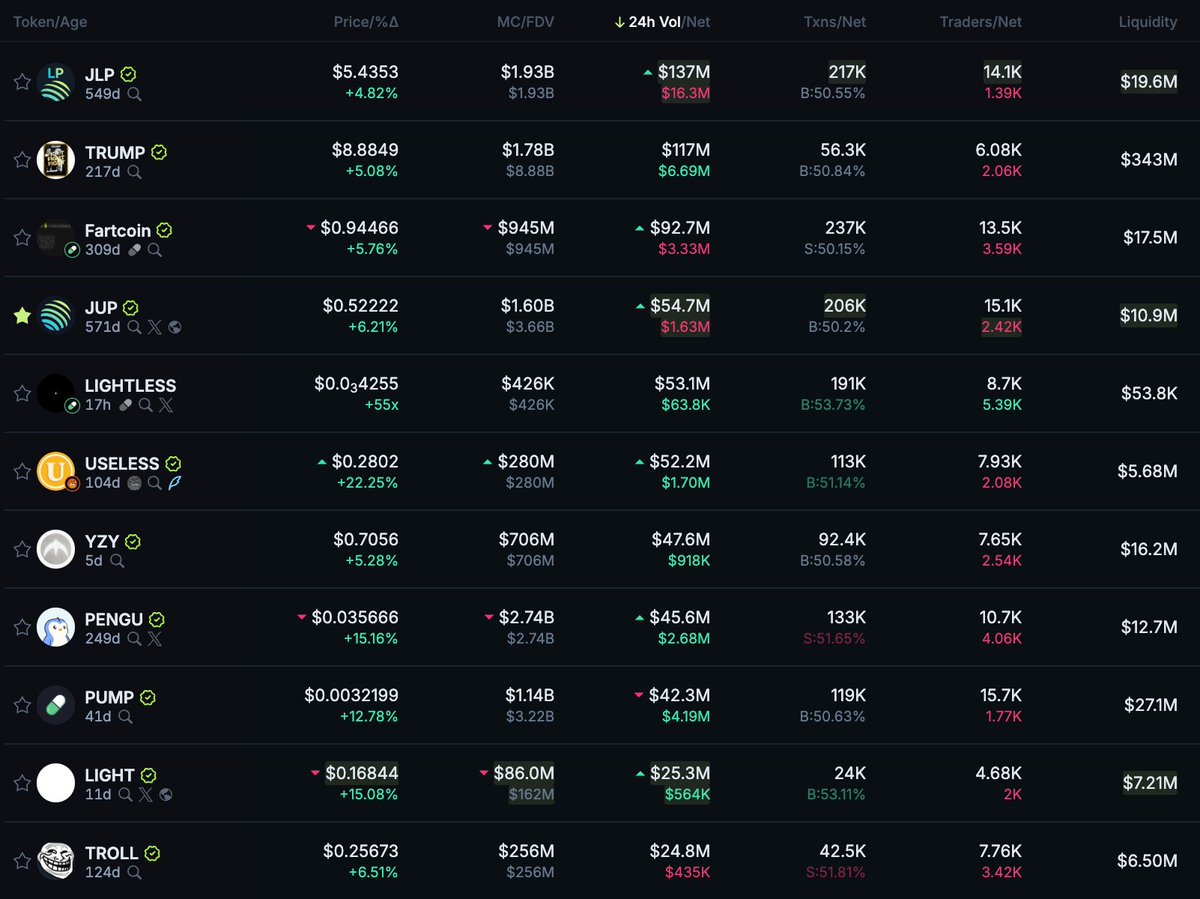Viewport: 1200px width, 899px height.
Task: Unstar the JUP favorite star
Action: tap(22, 316)
